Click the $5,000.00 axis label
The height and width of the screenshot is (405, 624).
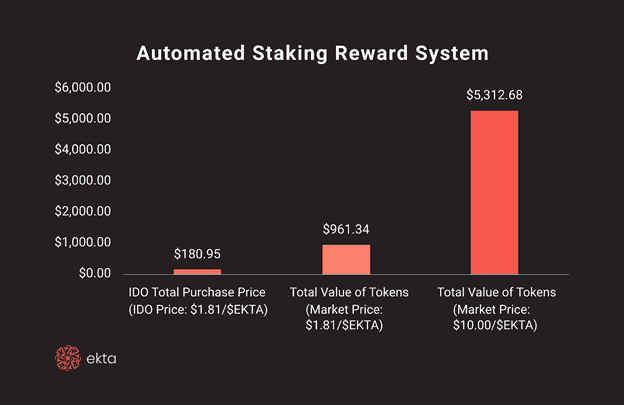(83, 119)
